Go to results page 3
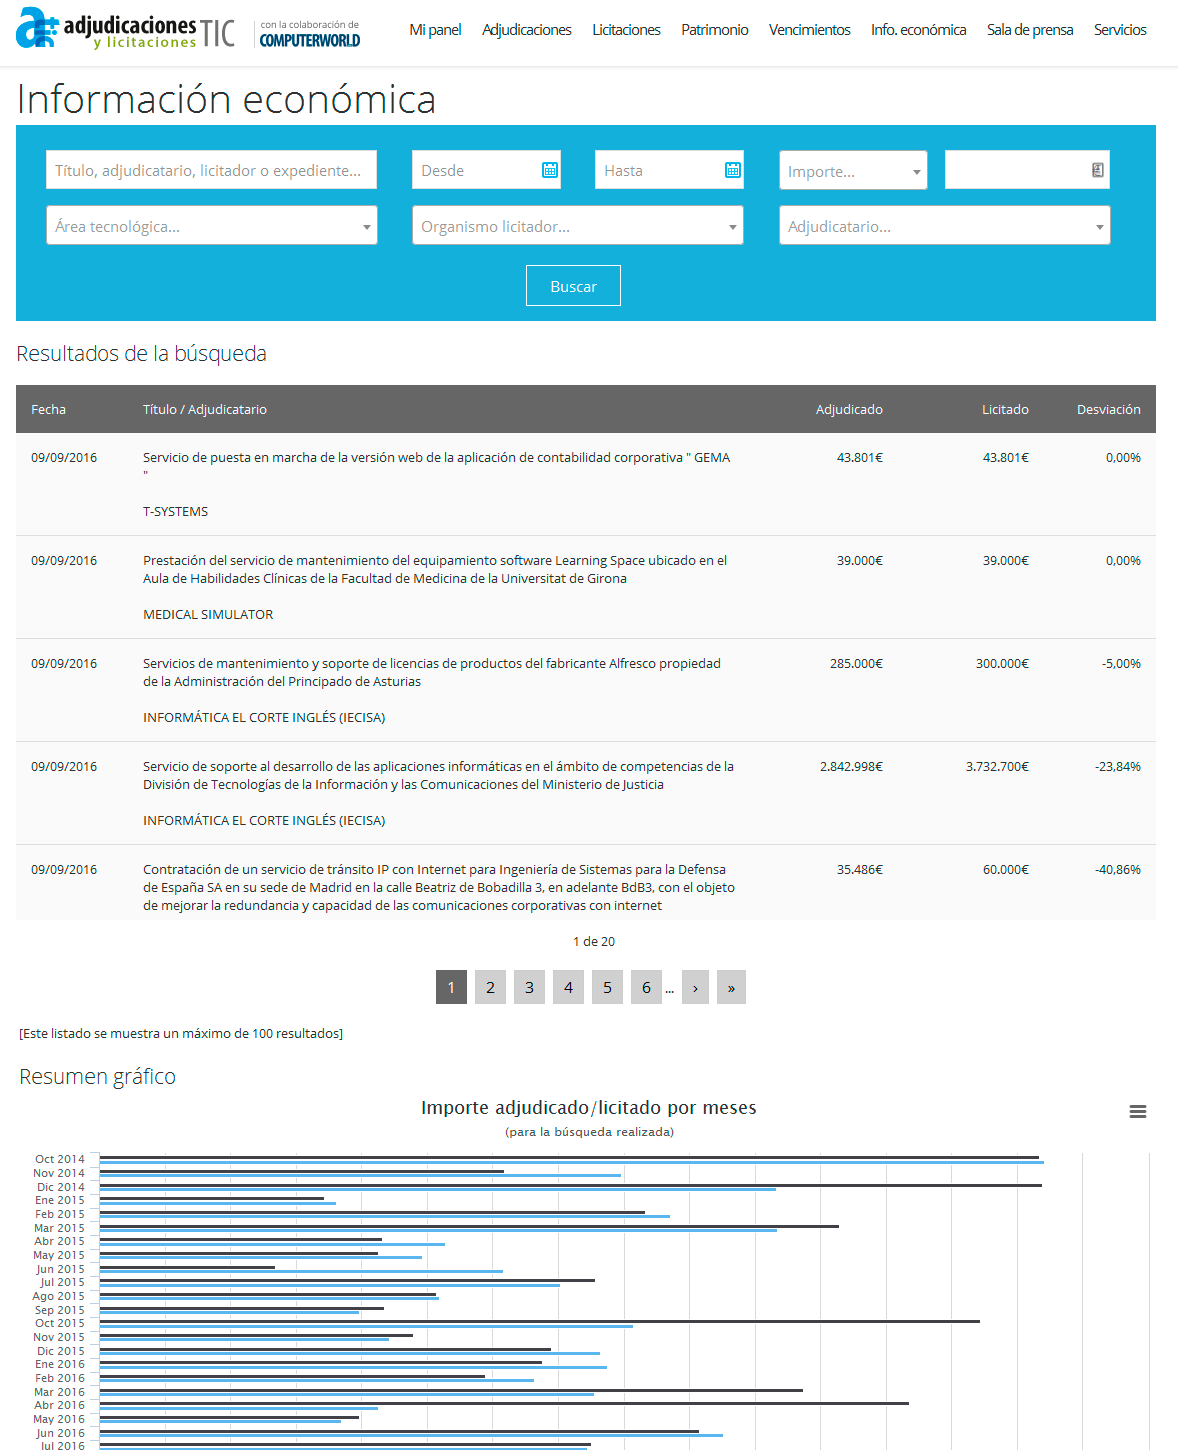Screen dimensions: 1178x1450 pos(529,987)
